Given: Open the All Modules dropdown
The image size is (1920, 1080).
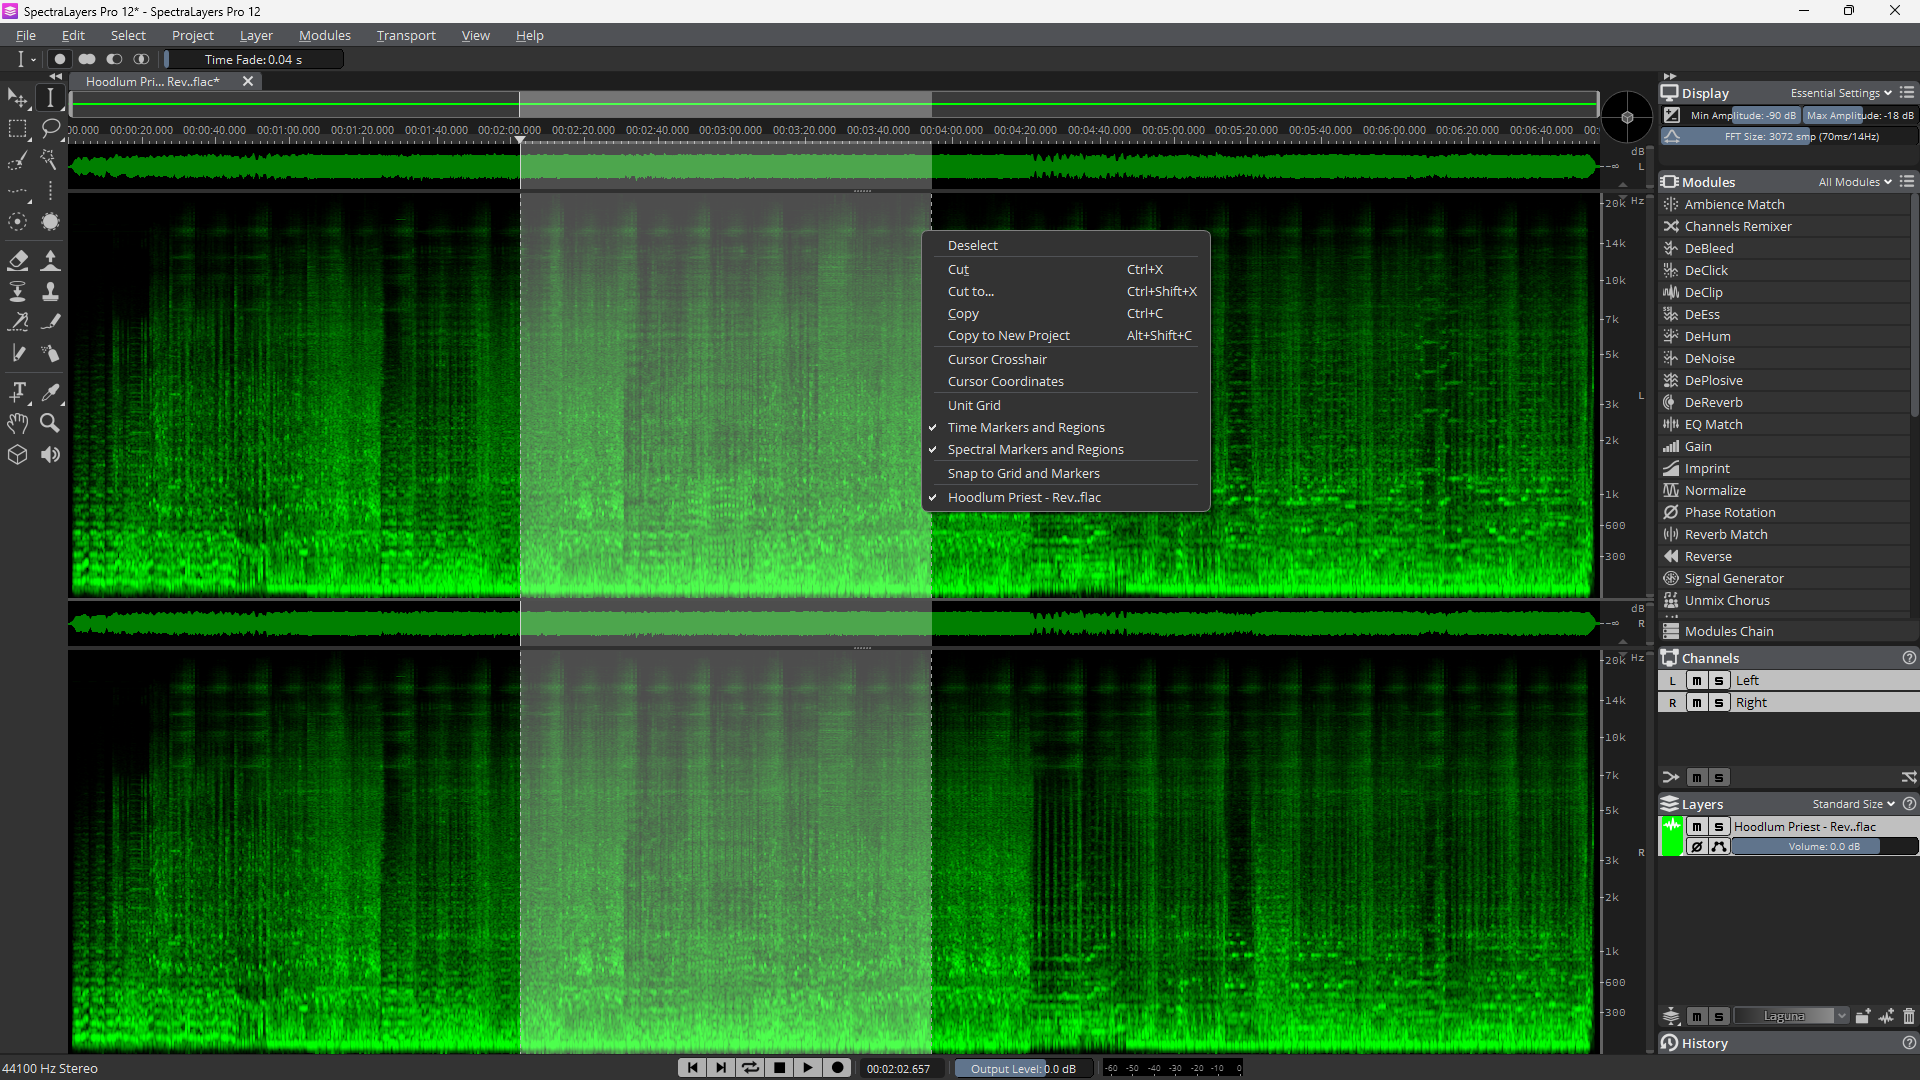Looking at the screenshot, I should coord(1855,182).
